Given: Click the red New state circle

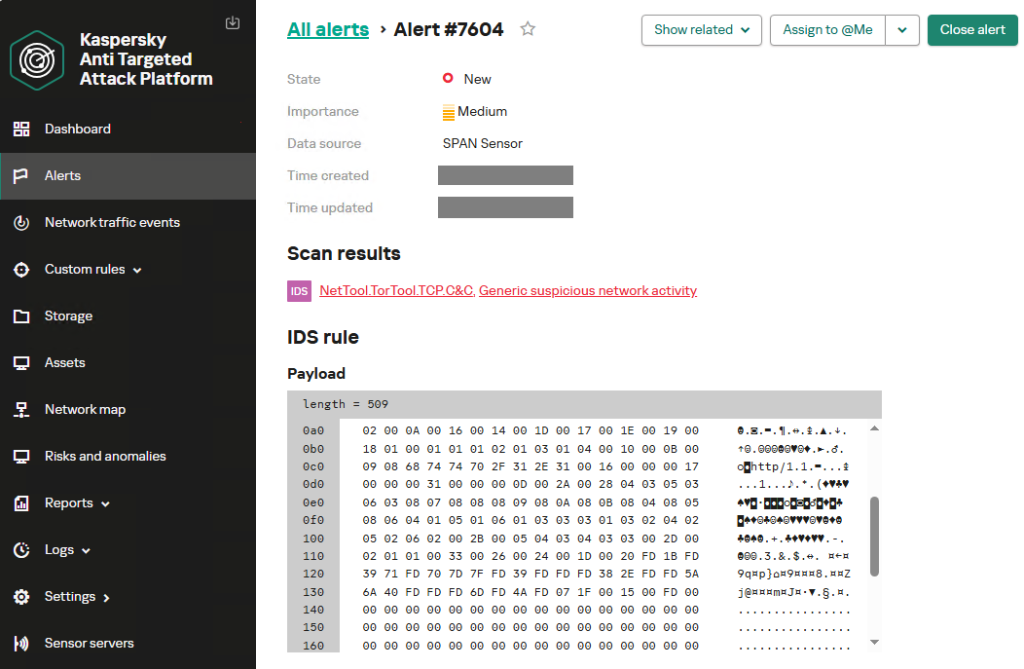Looking at the screenshot, I should point(448,78).
